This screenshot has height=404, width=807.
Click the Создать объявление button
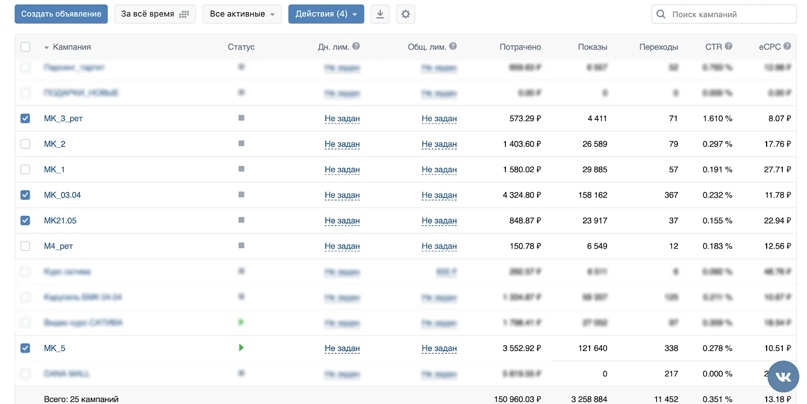61,14
